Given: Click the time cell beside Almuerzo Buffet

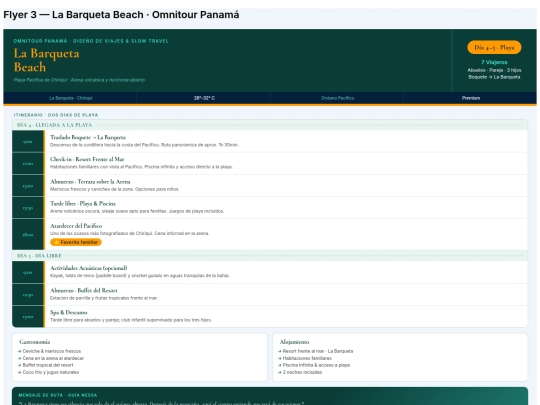Looking at the screenshot, I should (28, 295).
